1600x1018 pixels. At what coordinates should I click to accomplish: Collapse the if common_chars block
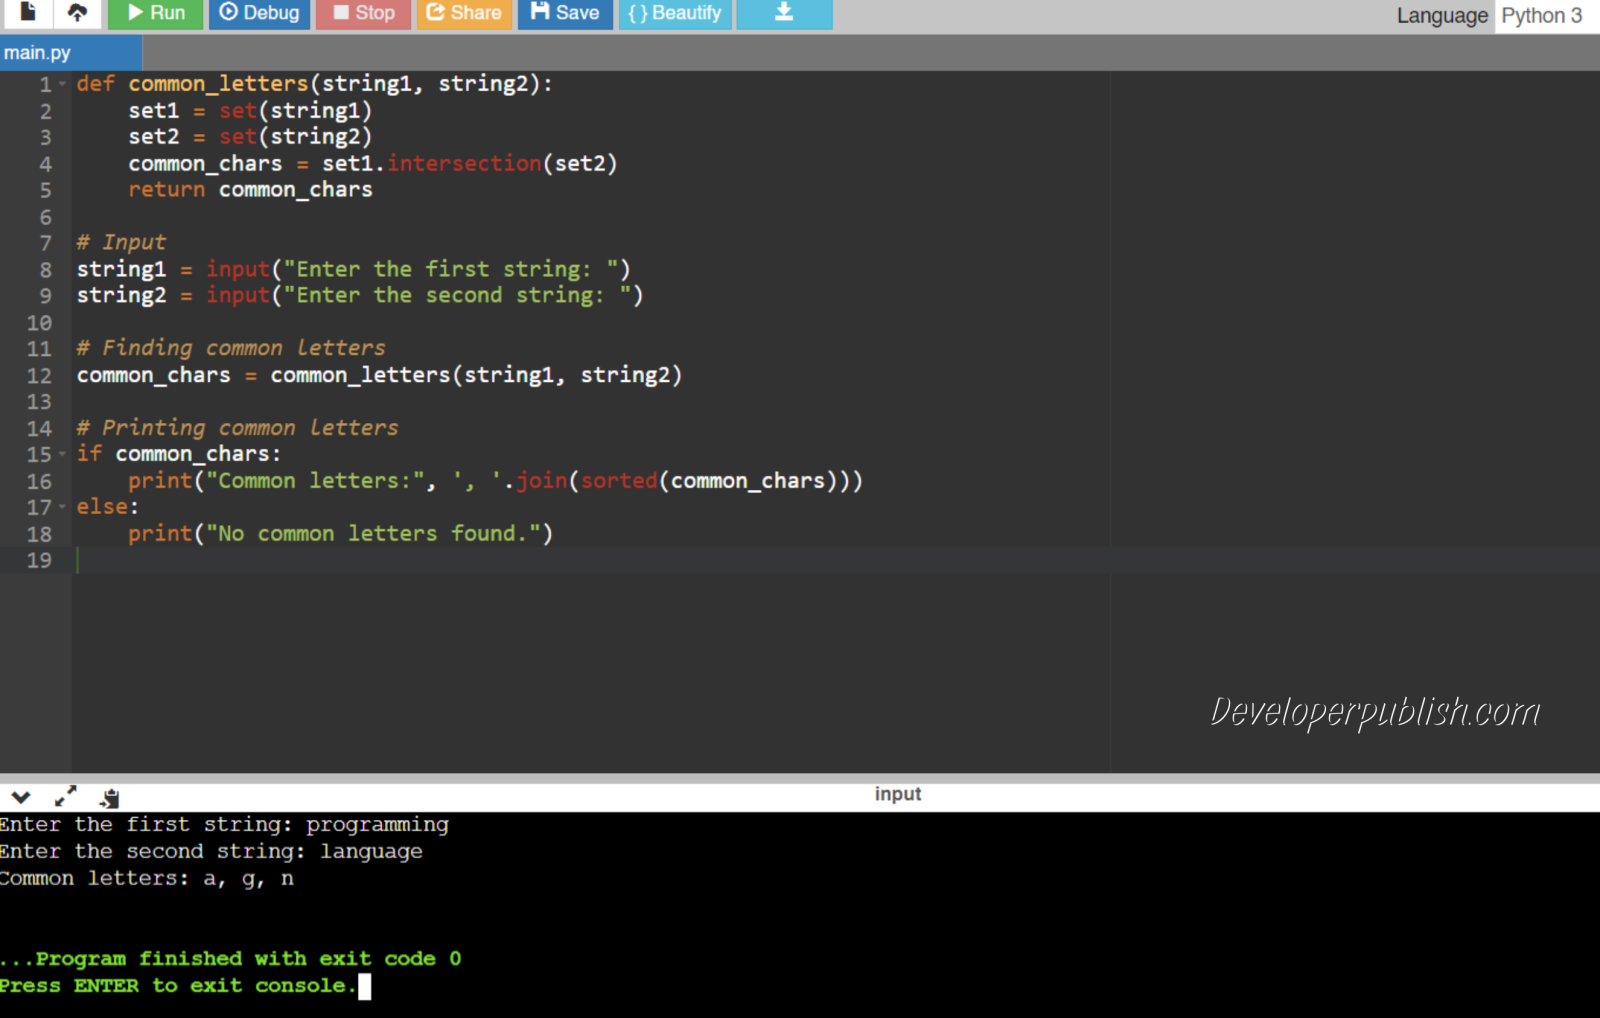coord(61,453)
